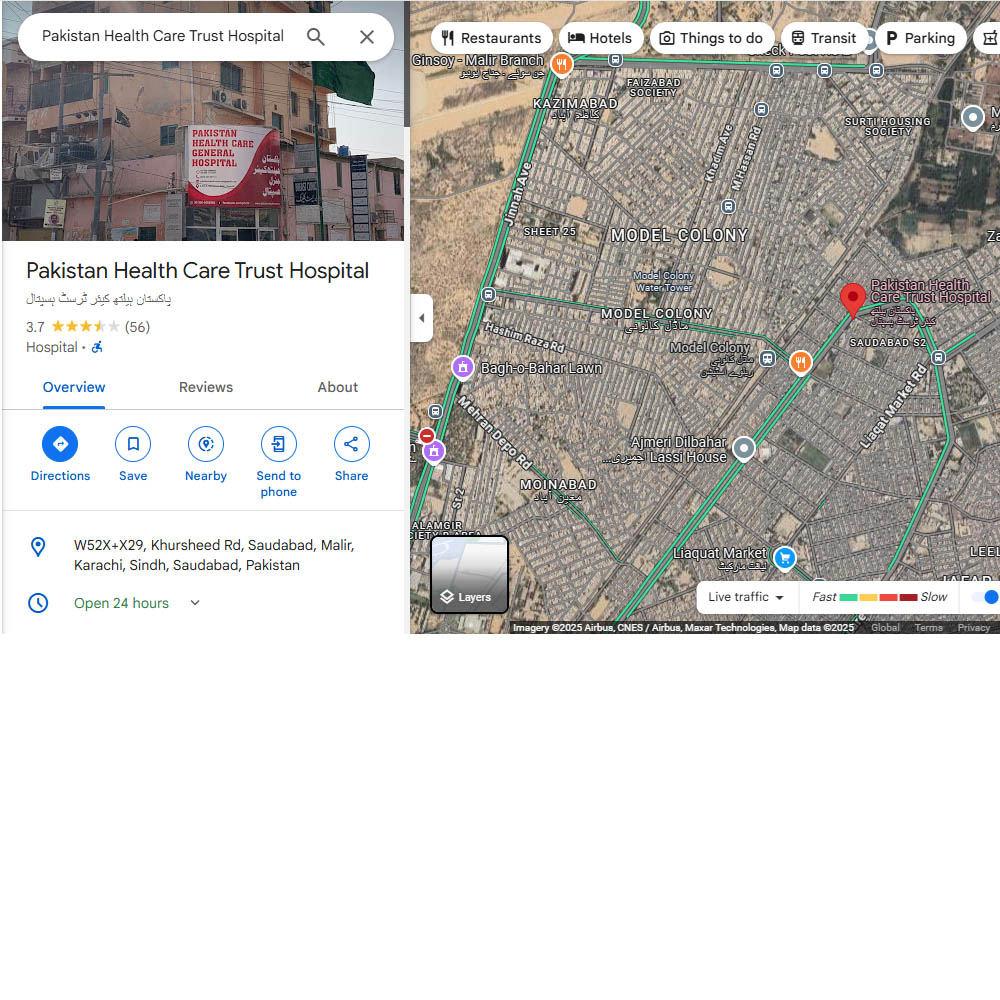The width and height of the screenshot is (1000, 1000).
Task: Search Nearby places
Action: point(206,444)
